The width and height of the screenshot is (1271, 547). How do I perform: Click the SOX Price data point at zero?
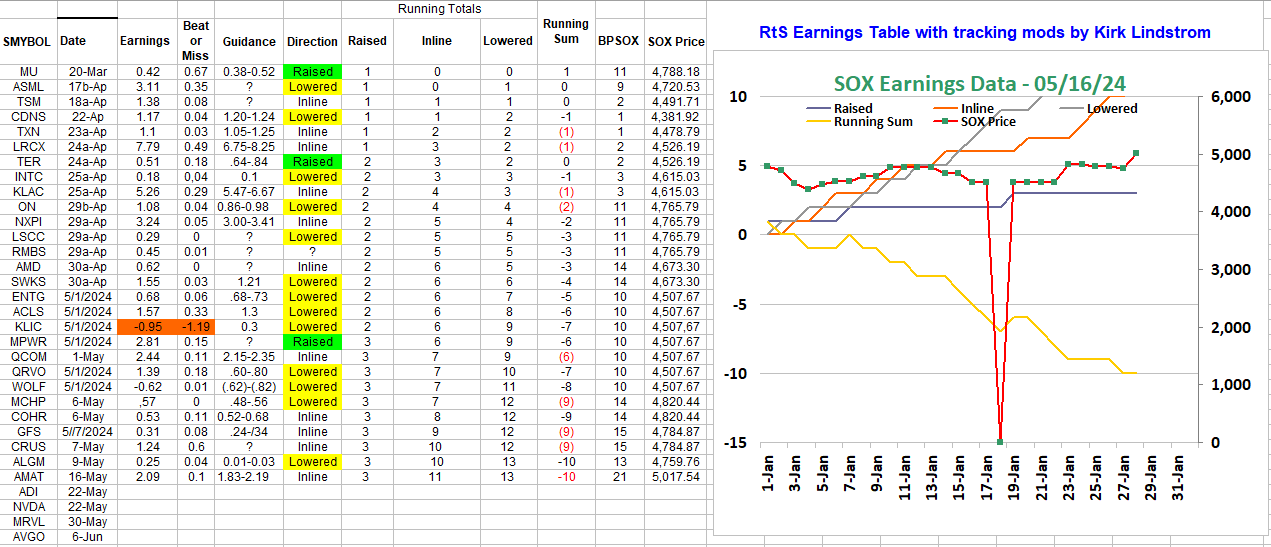pyautogui.click(x=1001, y=442)
